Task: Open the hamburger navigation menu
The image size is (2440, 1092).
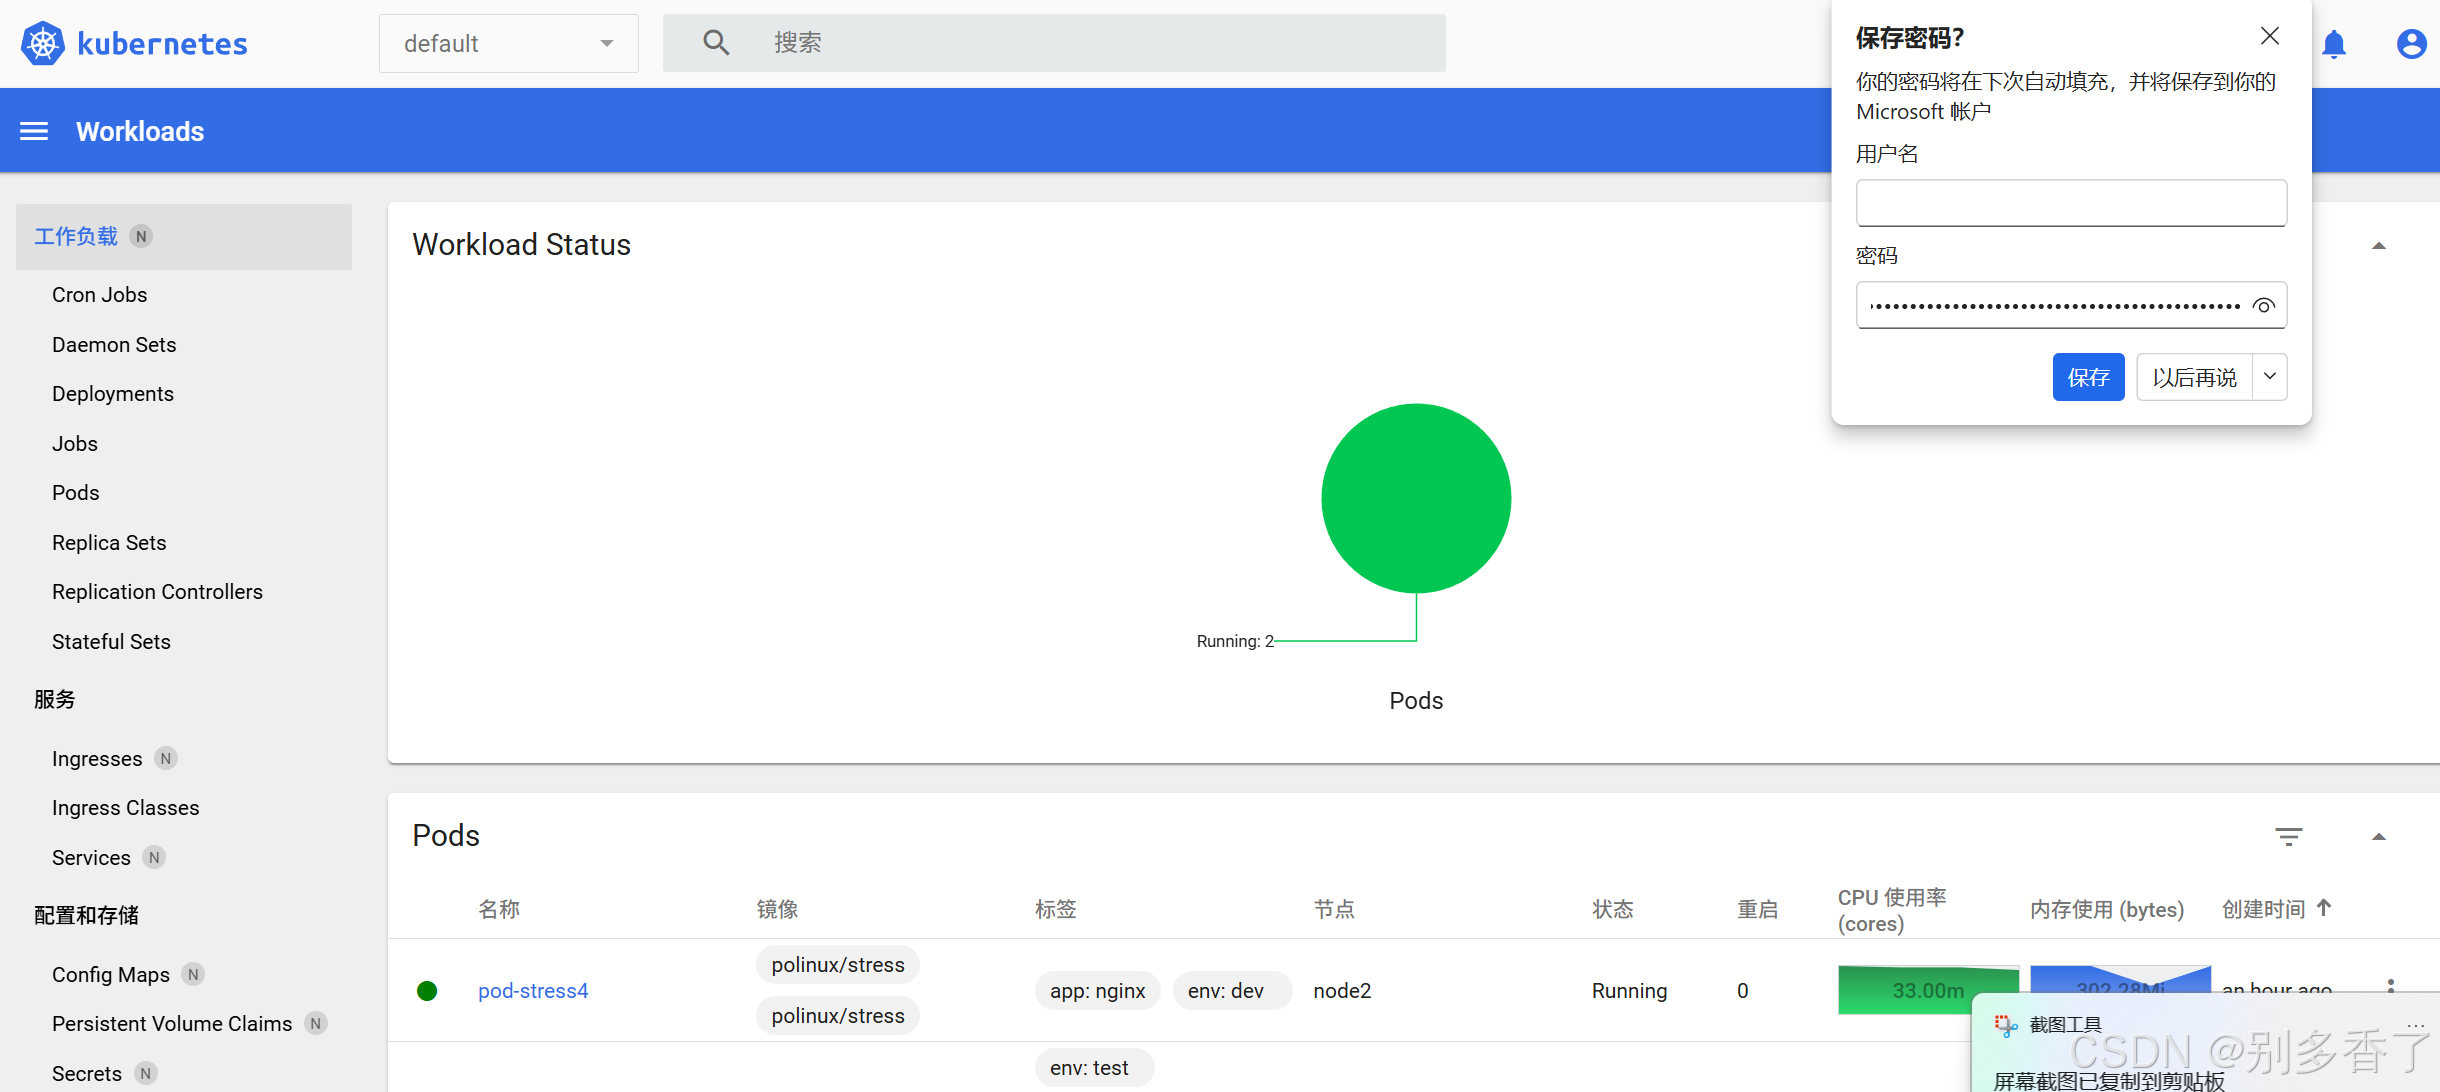Action: (34, 131)
